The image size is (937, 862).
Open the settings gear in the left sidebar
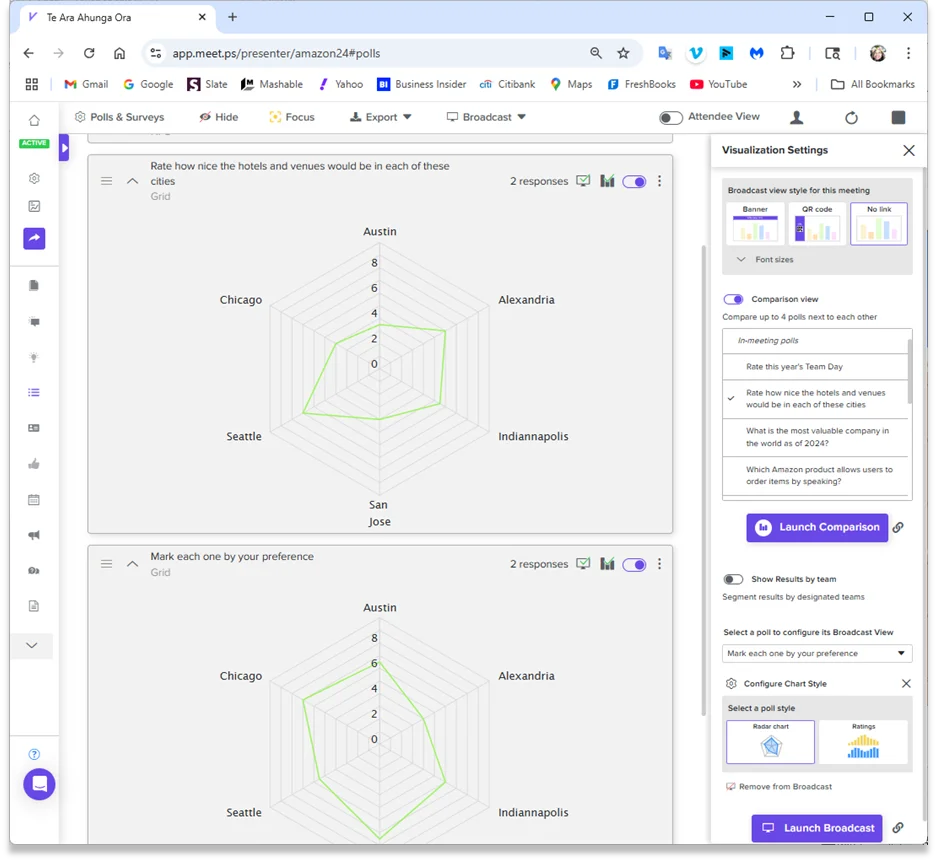click(34, 178)
